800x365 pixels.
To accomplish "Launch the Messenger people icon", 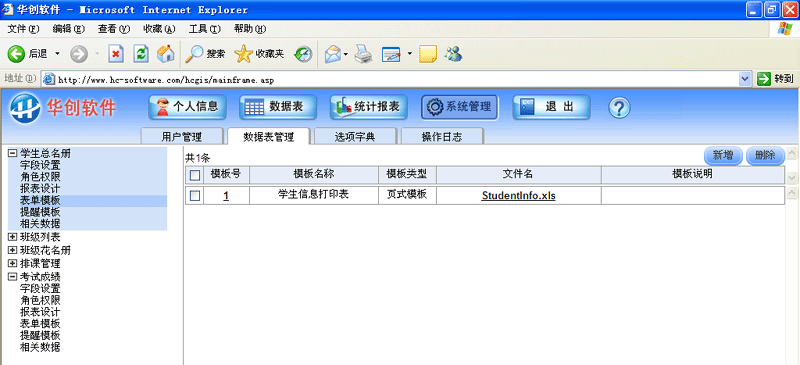I will click(x=453, y=54).
